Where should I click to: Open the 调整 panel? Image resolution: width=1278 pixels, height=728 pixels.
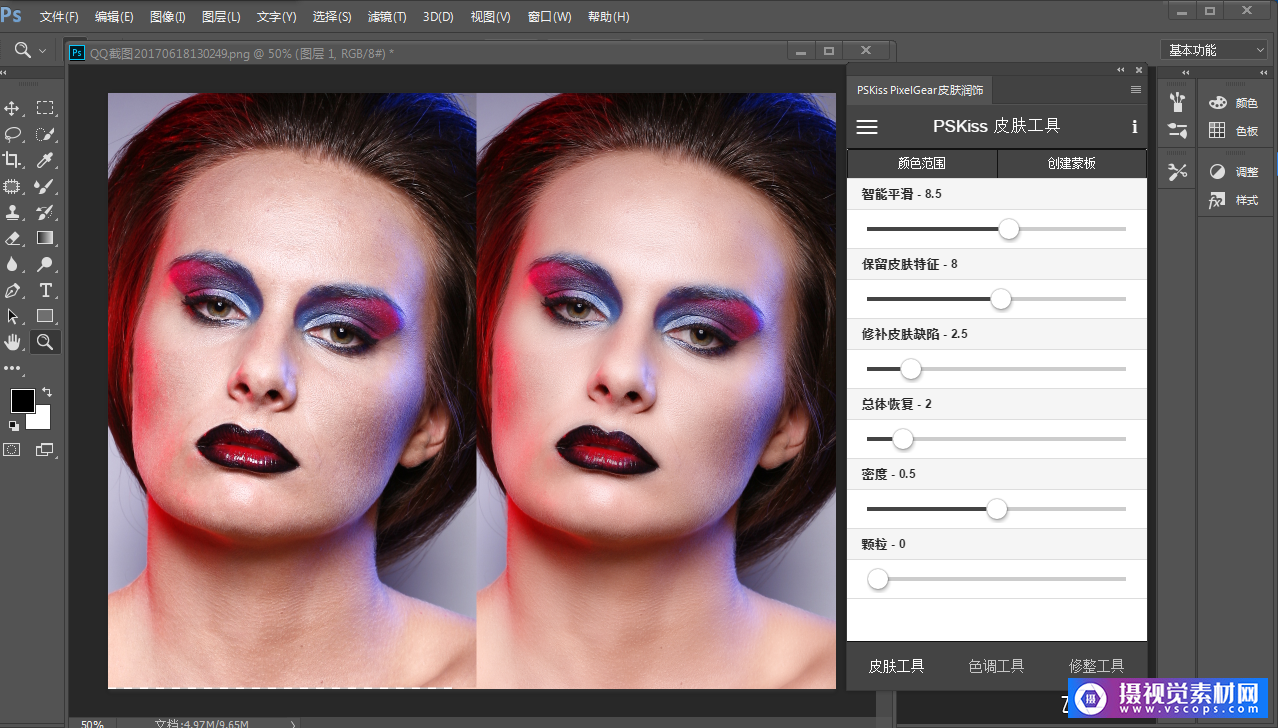(1234, 172)
